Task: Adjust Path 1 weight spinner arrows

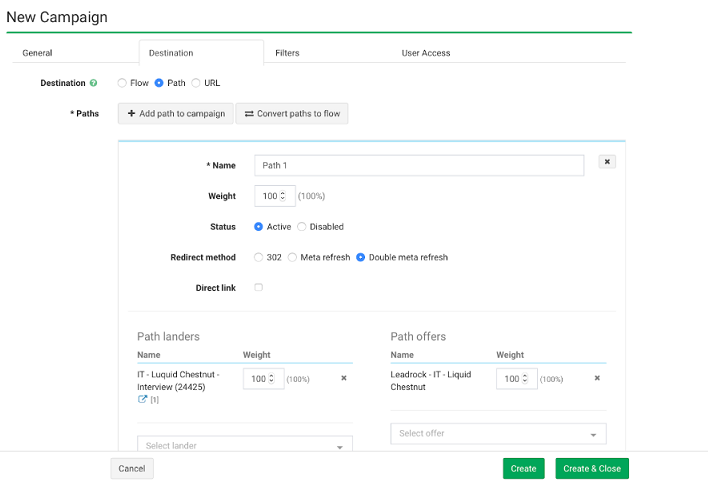Action: (x=283, y=196)
